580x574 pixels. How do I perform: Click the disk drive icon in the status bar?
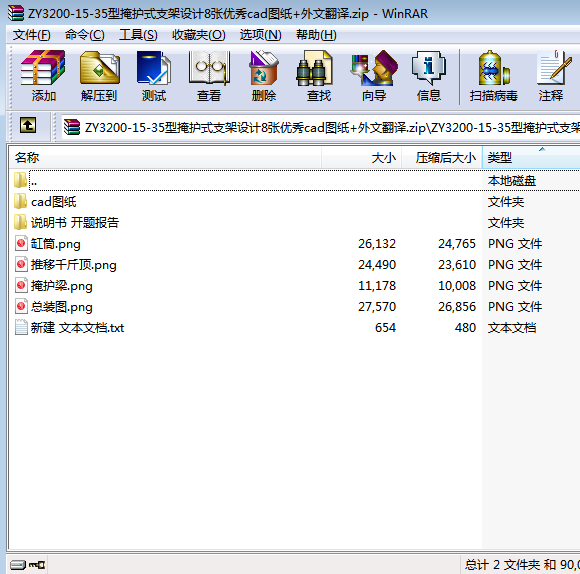[x=18, y=565]
